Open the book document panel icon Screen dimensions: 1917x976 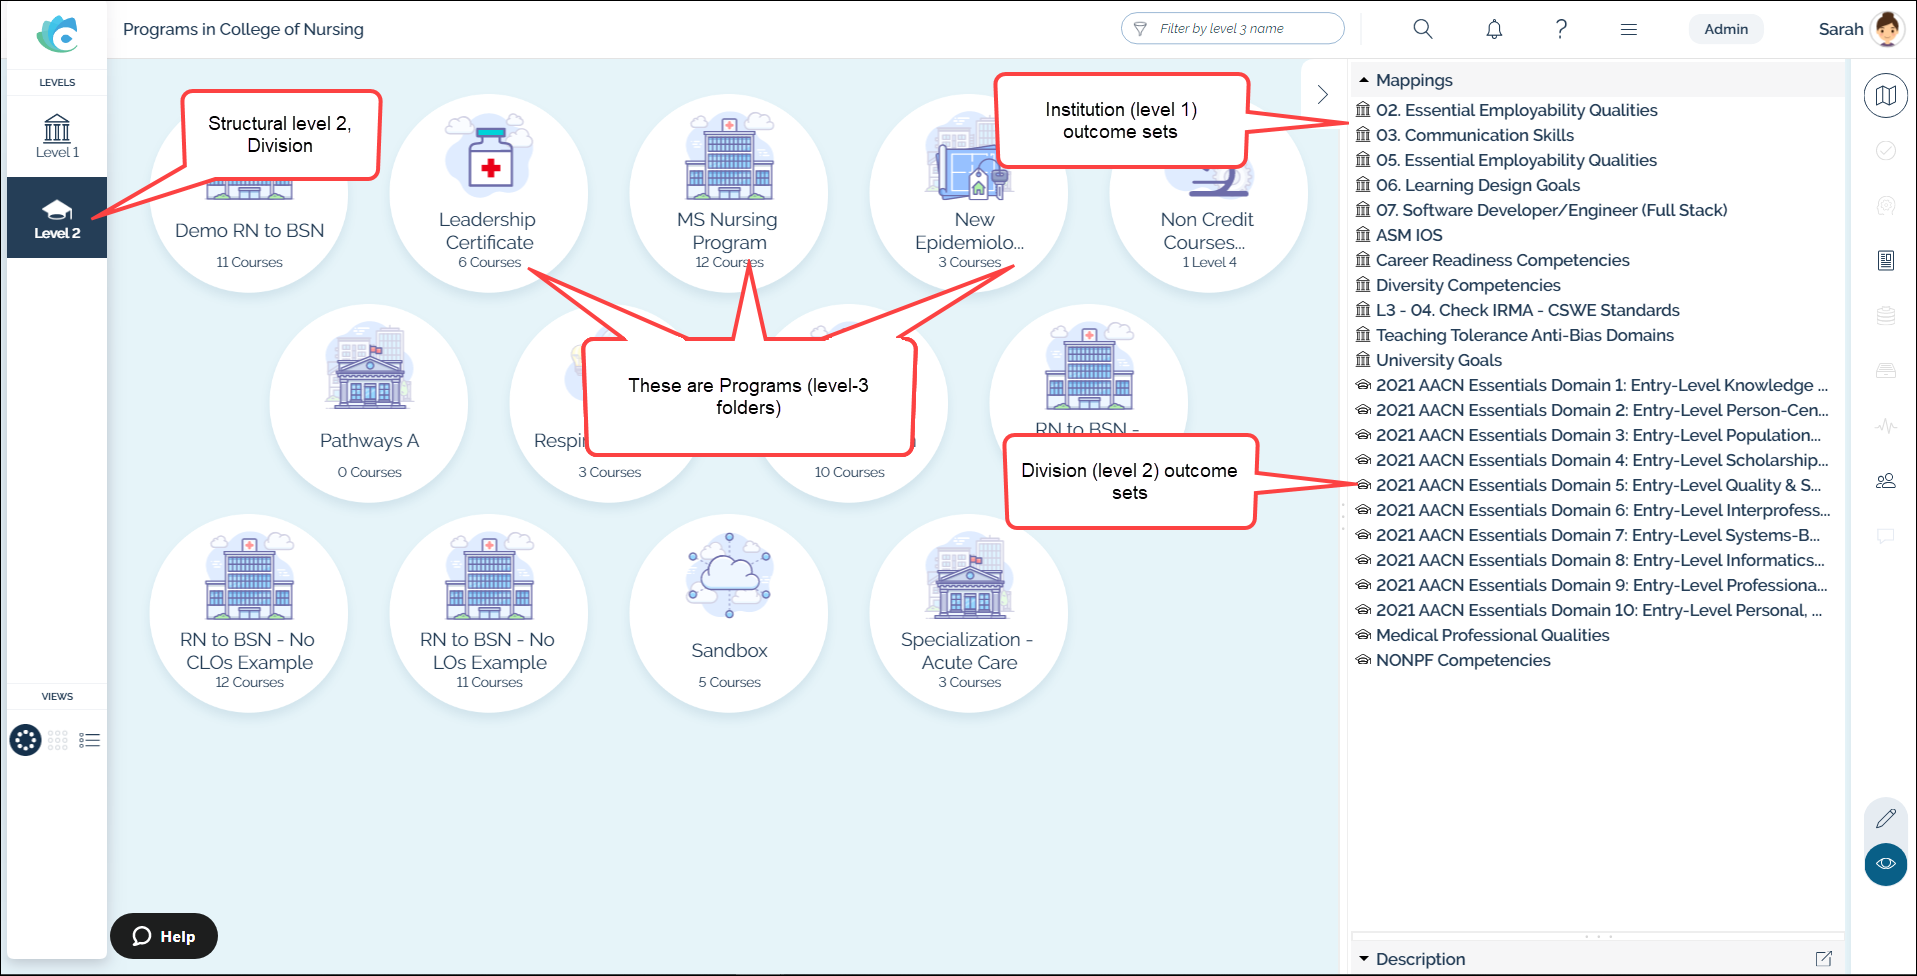tap(1886, 261)
